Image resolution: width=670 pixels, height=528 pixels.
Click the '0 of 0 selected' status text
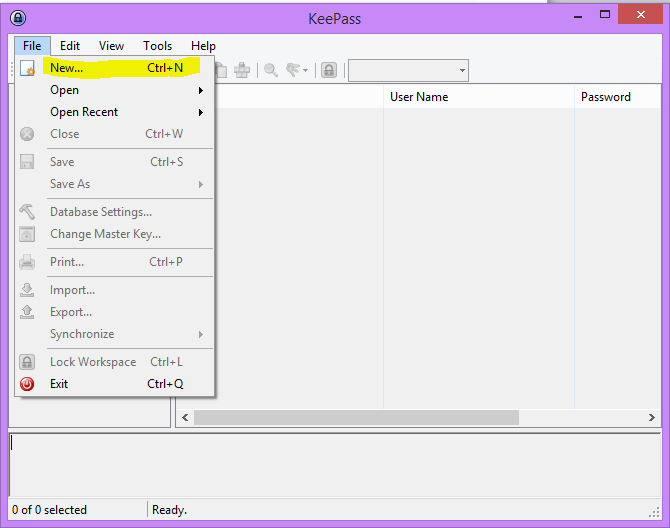pos(49,510)
